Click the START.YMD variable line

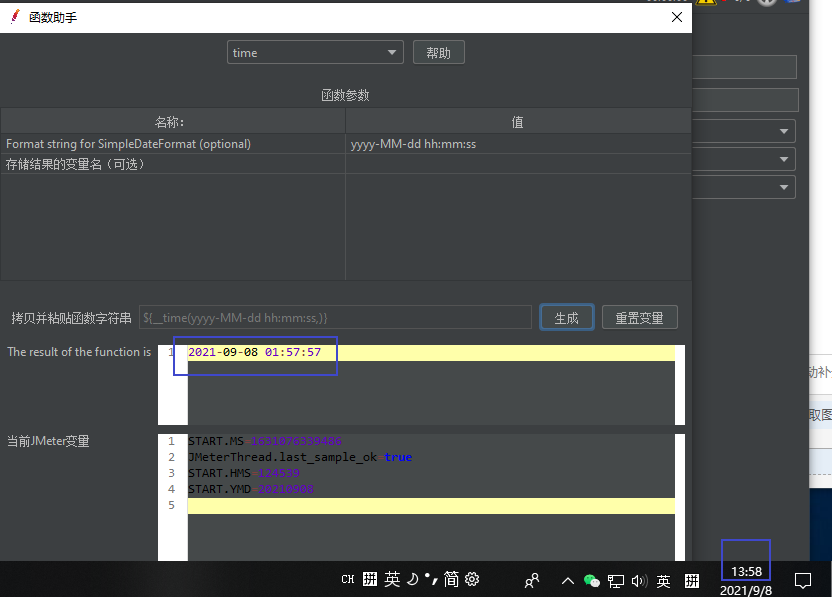pos(250,489)
